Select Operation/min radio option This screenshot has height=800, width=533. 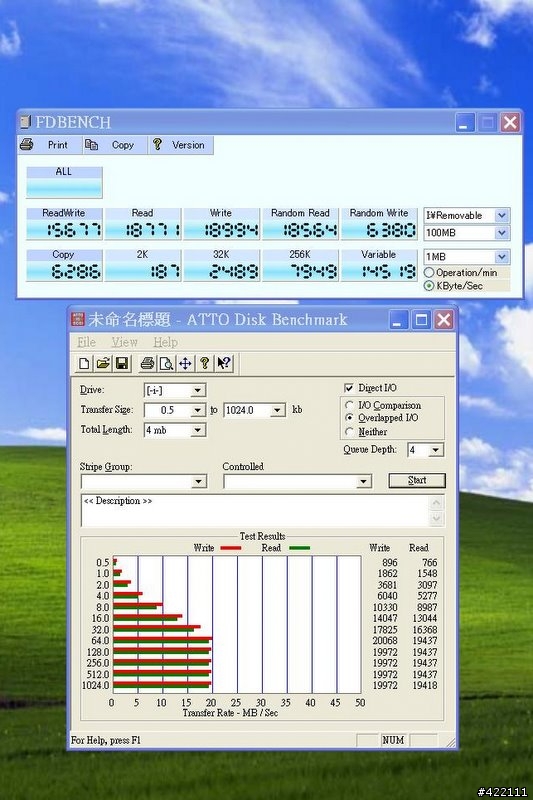429,272
